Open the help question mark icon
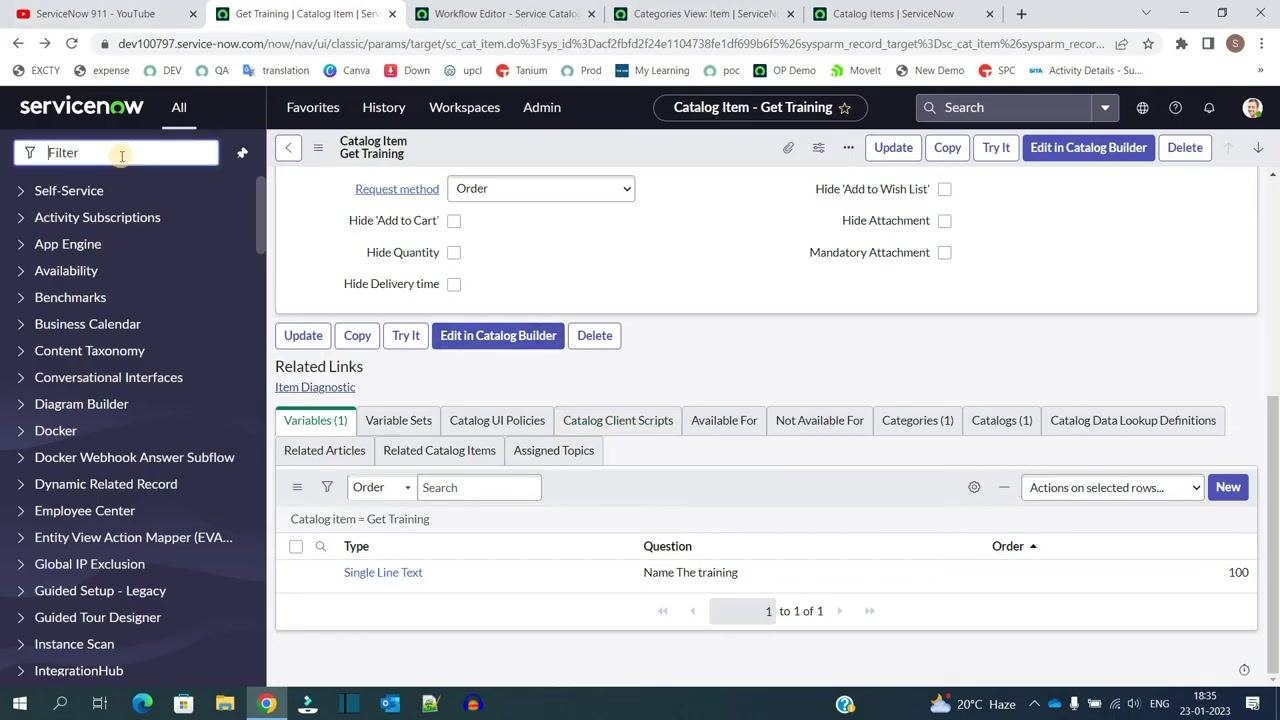 pos(1175,108)
